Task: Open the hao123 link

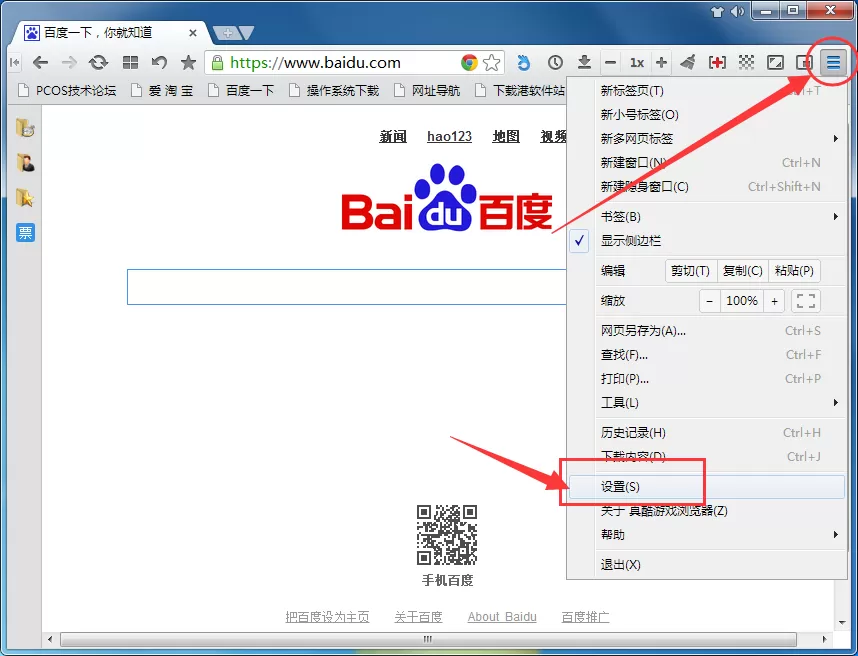Action: [449, 136]
